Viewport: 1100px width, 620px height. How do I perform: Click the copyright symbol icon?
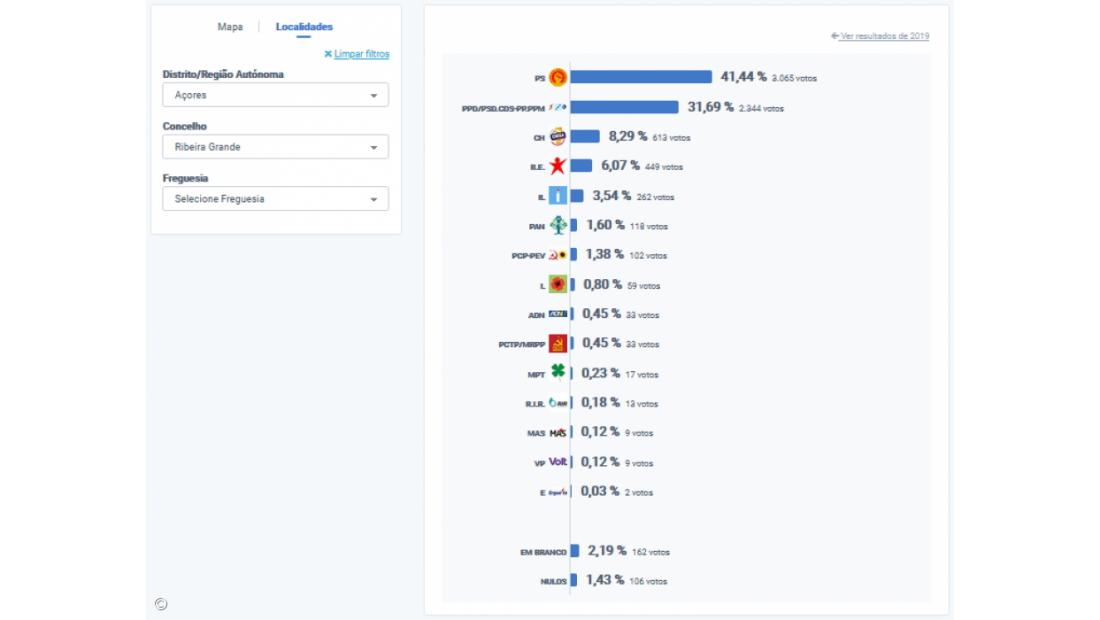coord(162,604)
